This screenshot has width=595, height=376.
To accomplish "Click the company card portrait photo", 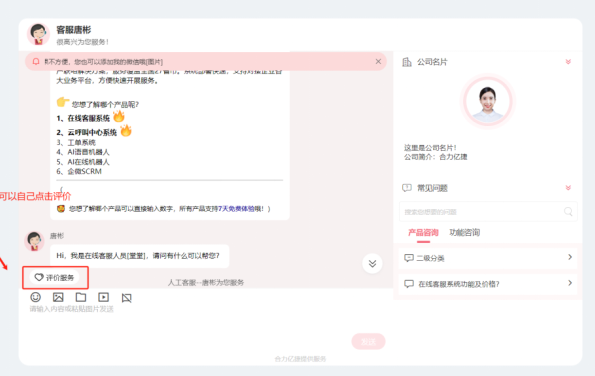I will pos(488,101).
